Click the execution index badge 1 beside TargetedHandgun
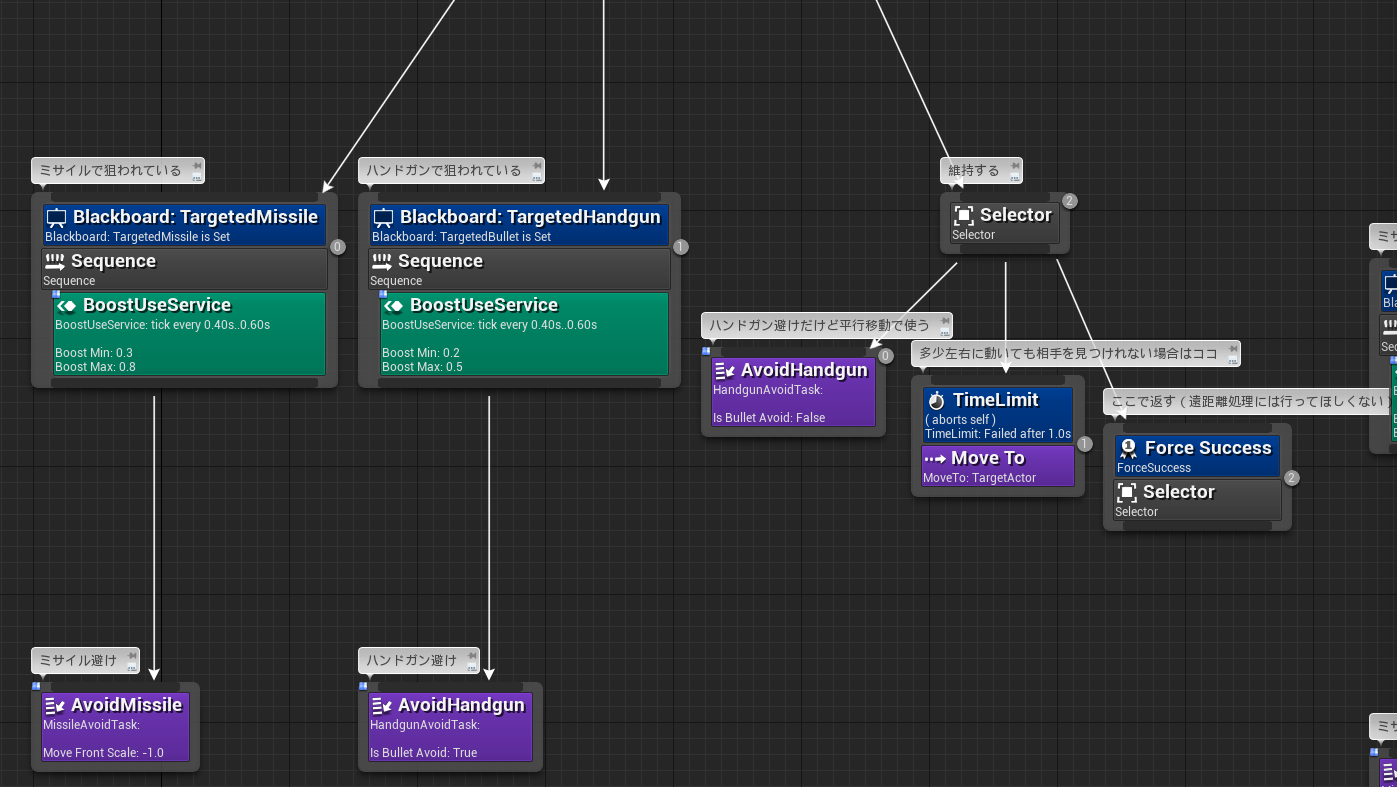Screen dimensions: 1397x787 click(x=681, y=247)
